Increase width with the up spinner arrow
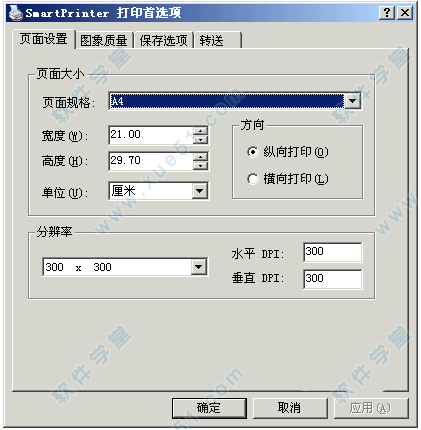 201,131
